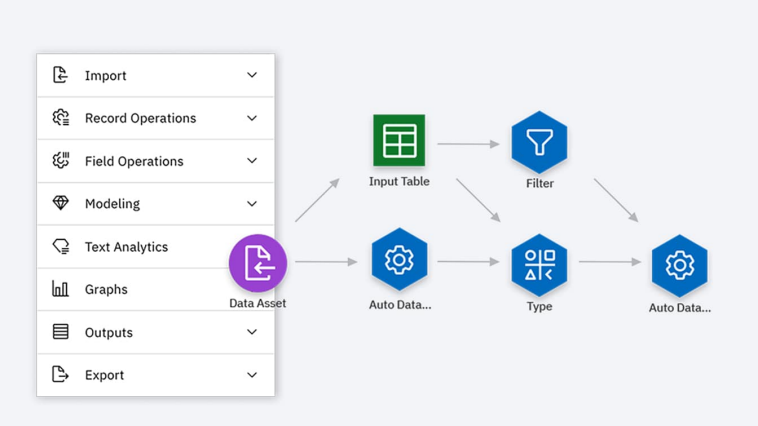
Task: Expand Record Operations with its chevron
Action: (252, 118)
